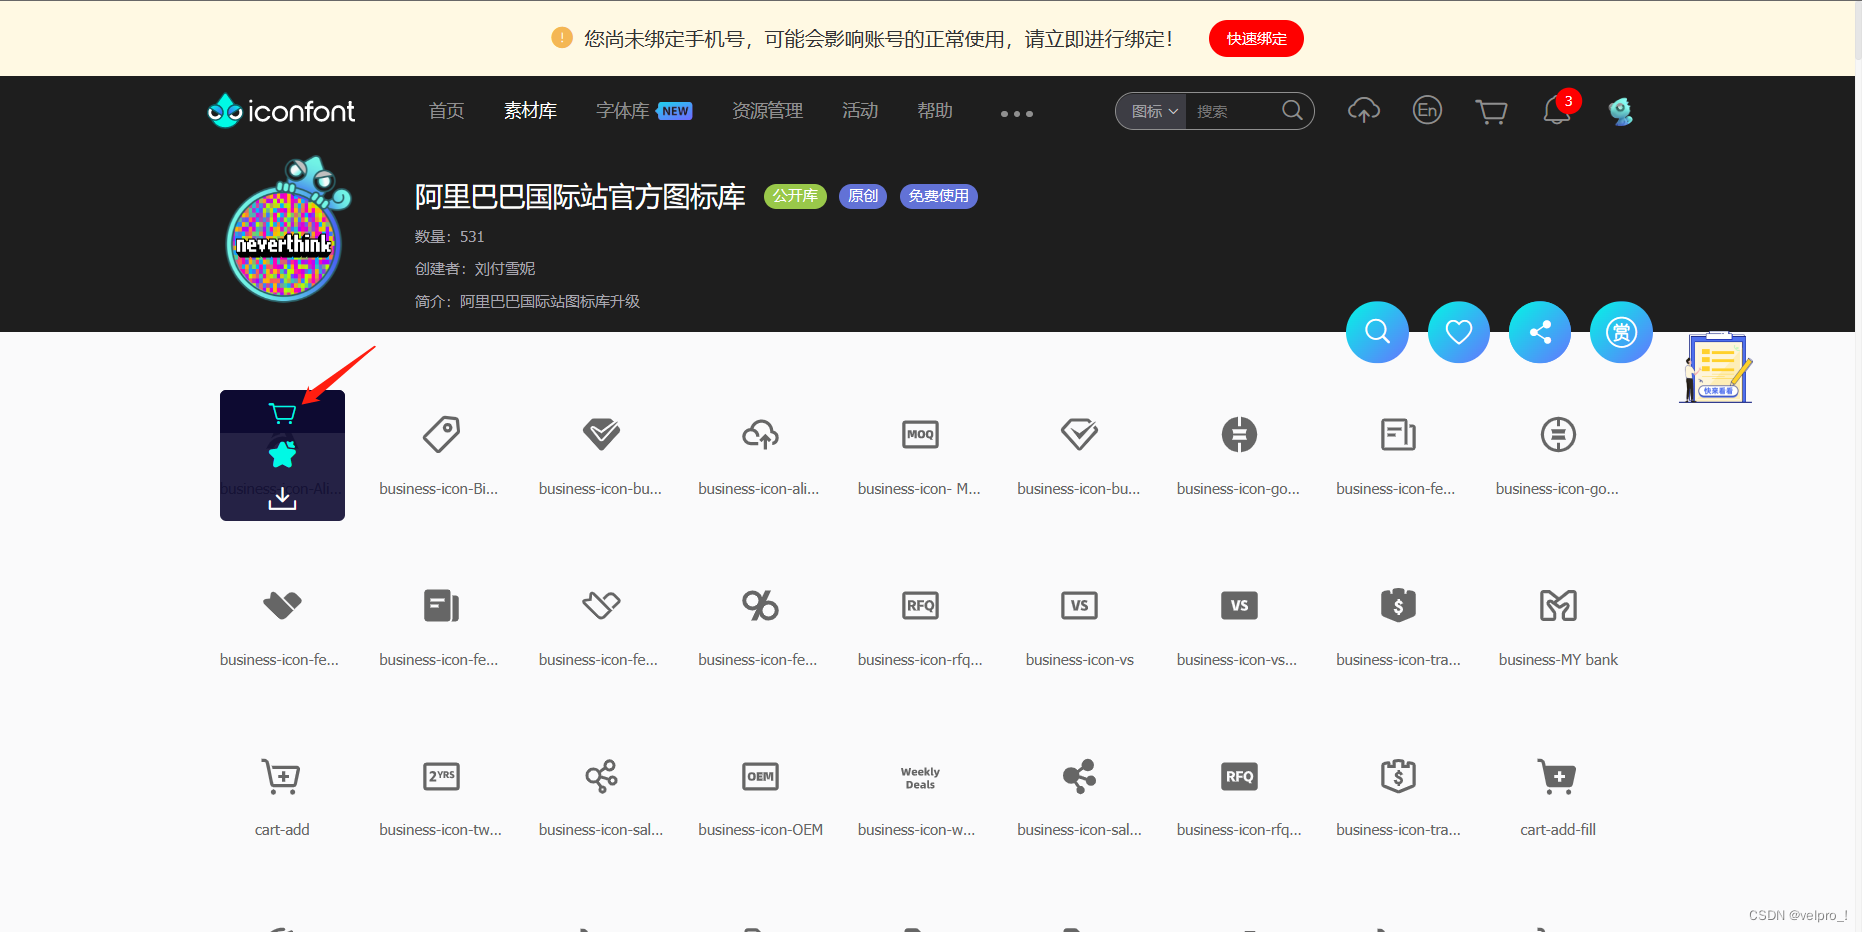Select the 2YRS business icon
Viewport: 1862px width, 932px height.
click(x=441, y=777)
